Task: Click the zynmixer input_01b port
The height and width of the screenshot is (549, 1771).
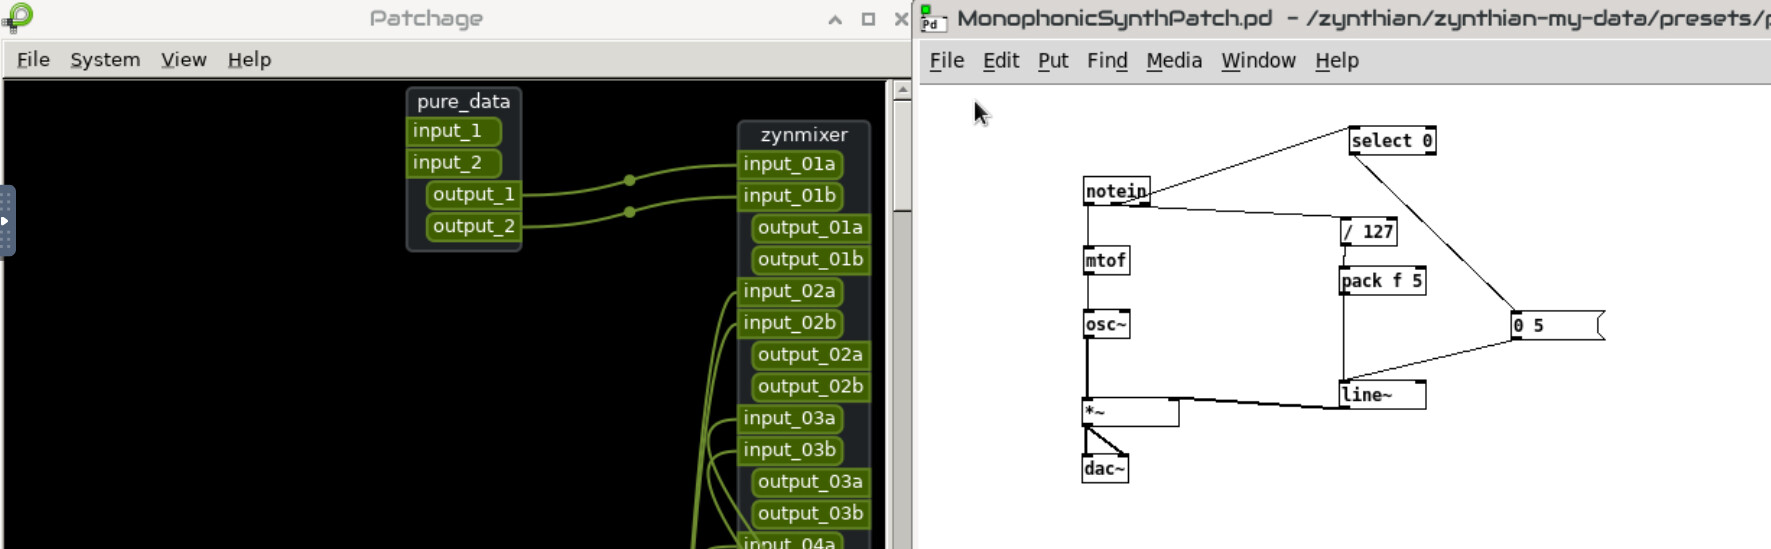Action: (x=790, y=196)
